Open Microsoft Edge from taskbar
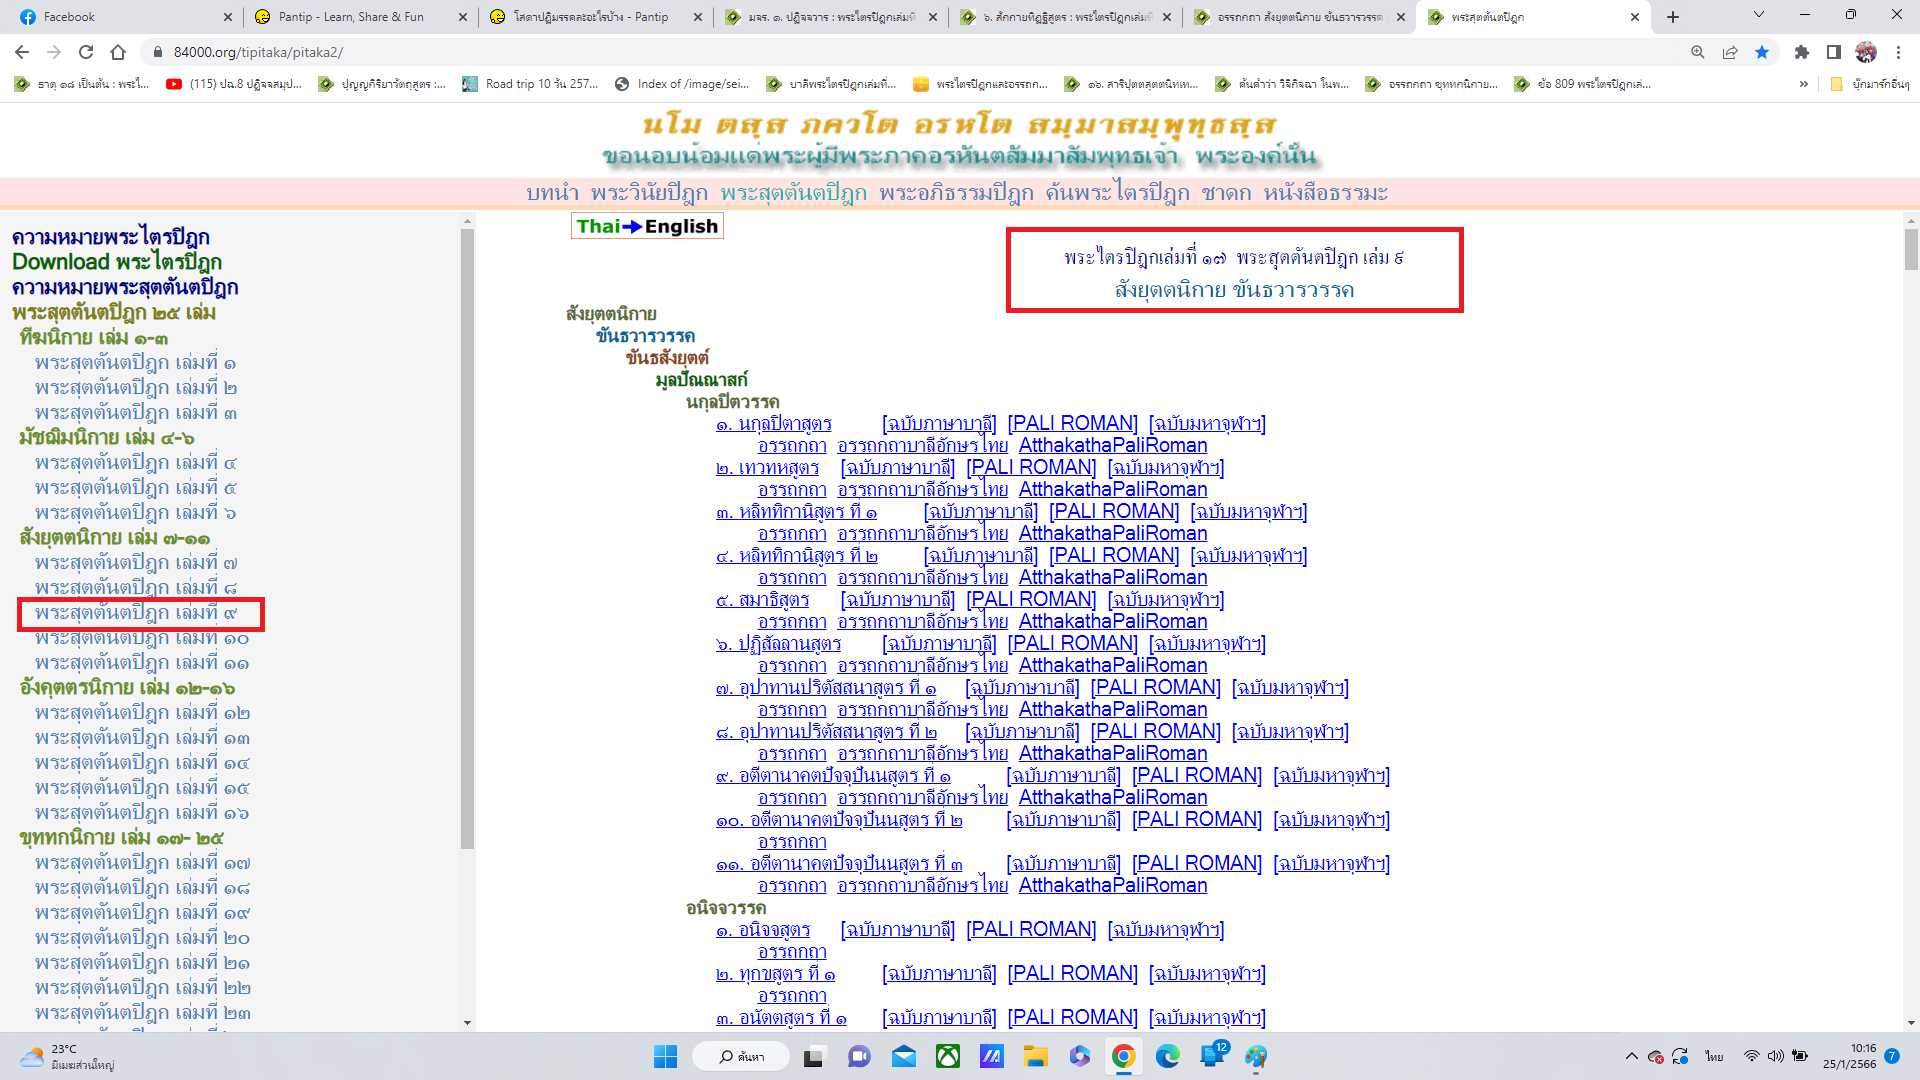 coord(1167,1056)
